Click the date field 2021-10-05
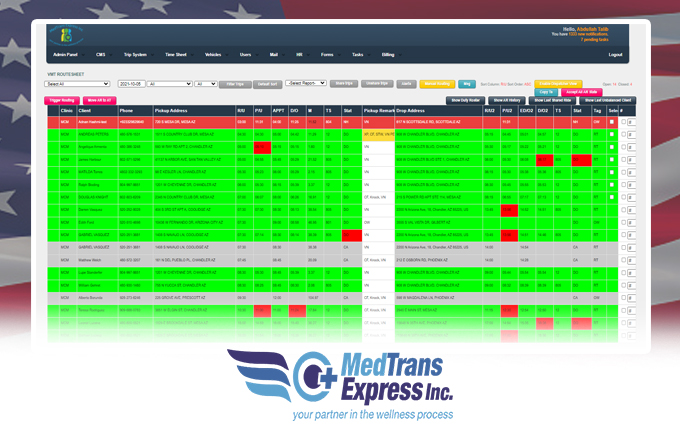This screenshot has width=680, height=447. 131,84
